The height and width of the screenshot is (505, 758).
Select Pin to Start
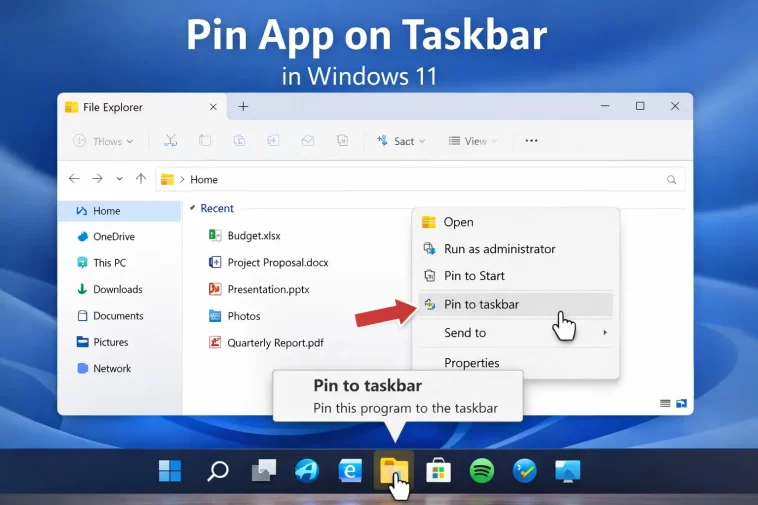tap(516, 275)
